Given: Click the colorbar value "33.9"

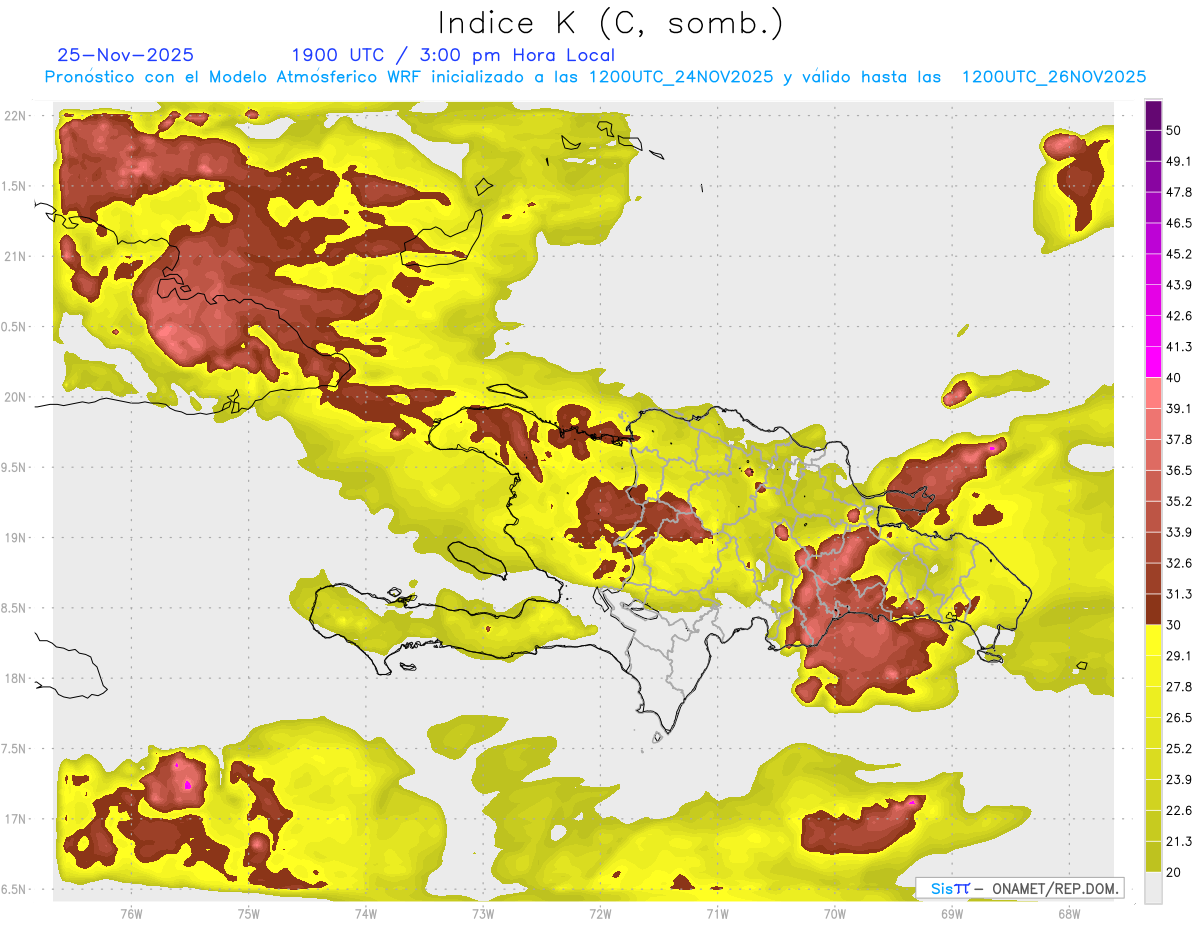Looking at the screenshot, I should [x=1179, y=532].
